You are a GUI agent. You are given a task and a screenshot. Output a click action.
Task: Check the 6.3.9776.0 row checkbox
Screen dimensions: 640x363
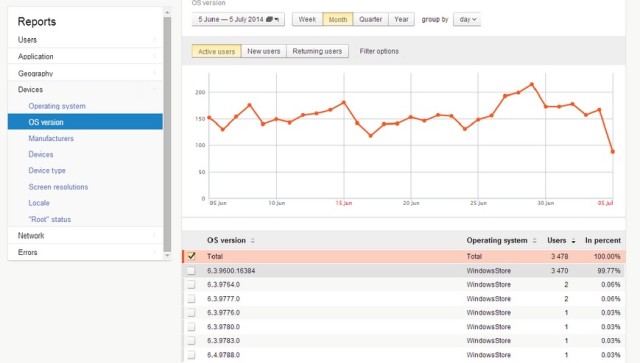pyautogui.click(x=191, y=313)
